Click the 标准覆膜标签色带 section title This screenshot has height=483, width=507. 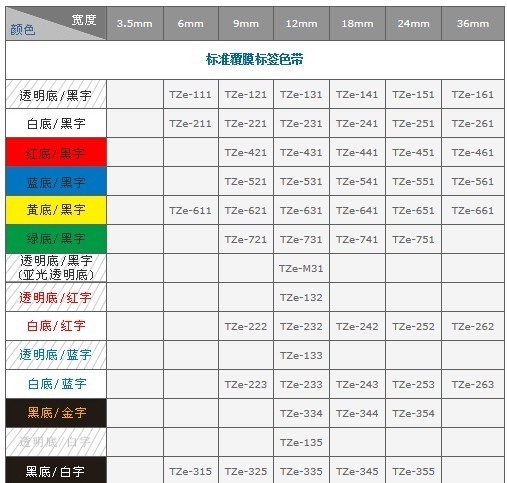pos(255,59)
